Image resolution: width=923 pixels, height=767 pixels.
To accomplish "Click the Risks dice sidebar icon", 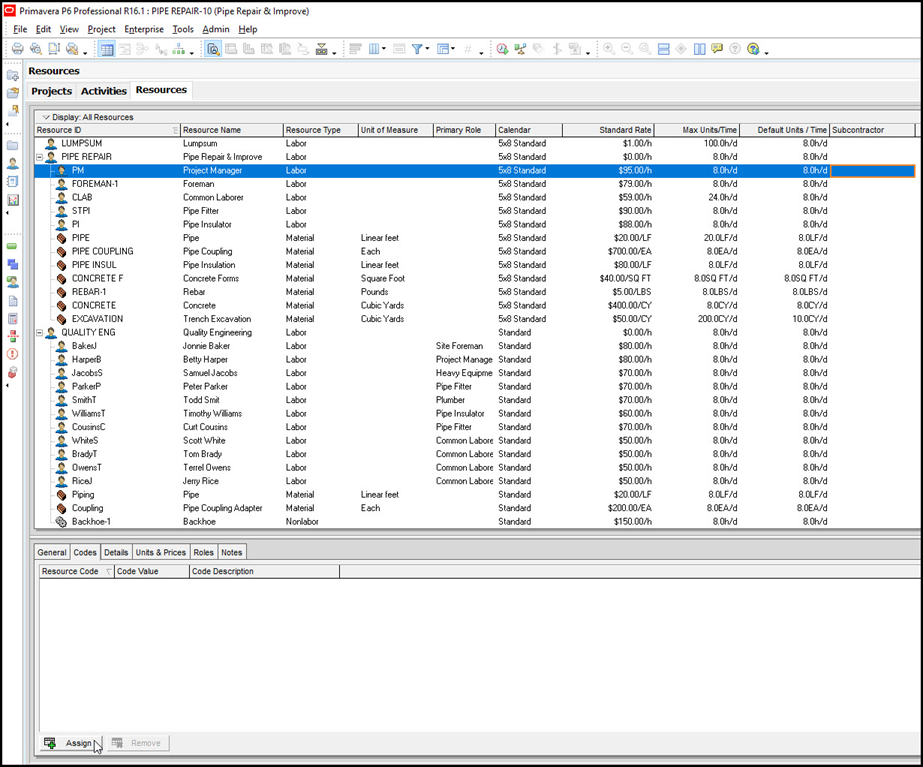I will click(x=12, y=372).
